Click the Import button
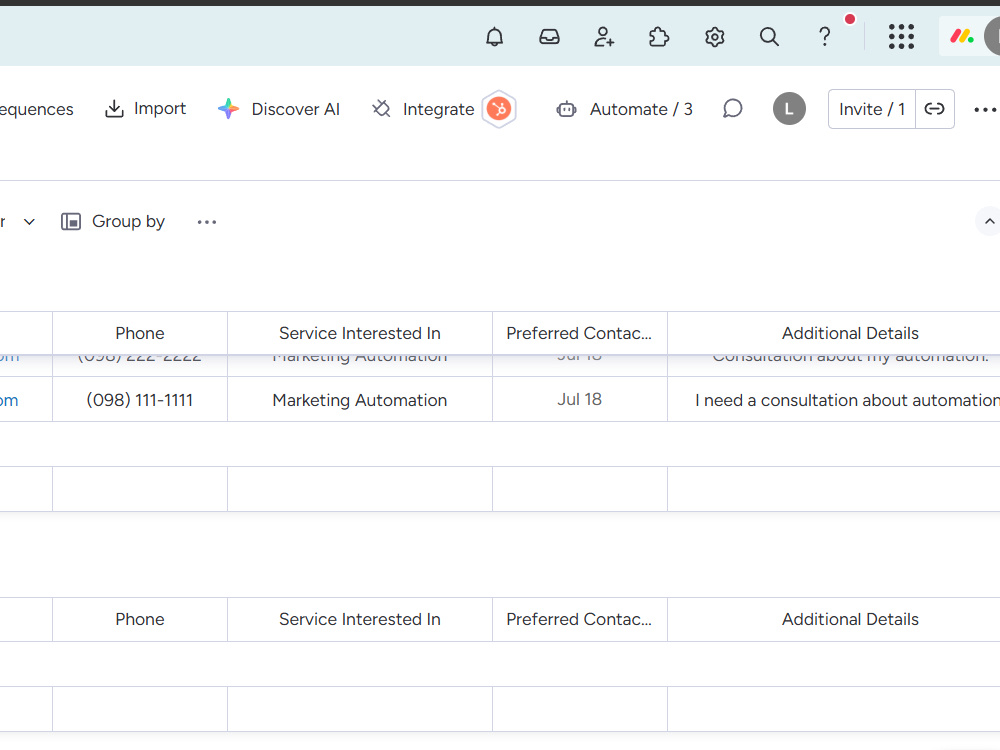This screenshot has width=1000, height=750. [x=145, y=109]
